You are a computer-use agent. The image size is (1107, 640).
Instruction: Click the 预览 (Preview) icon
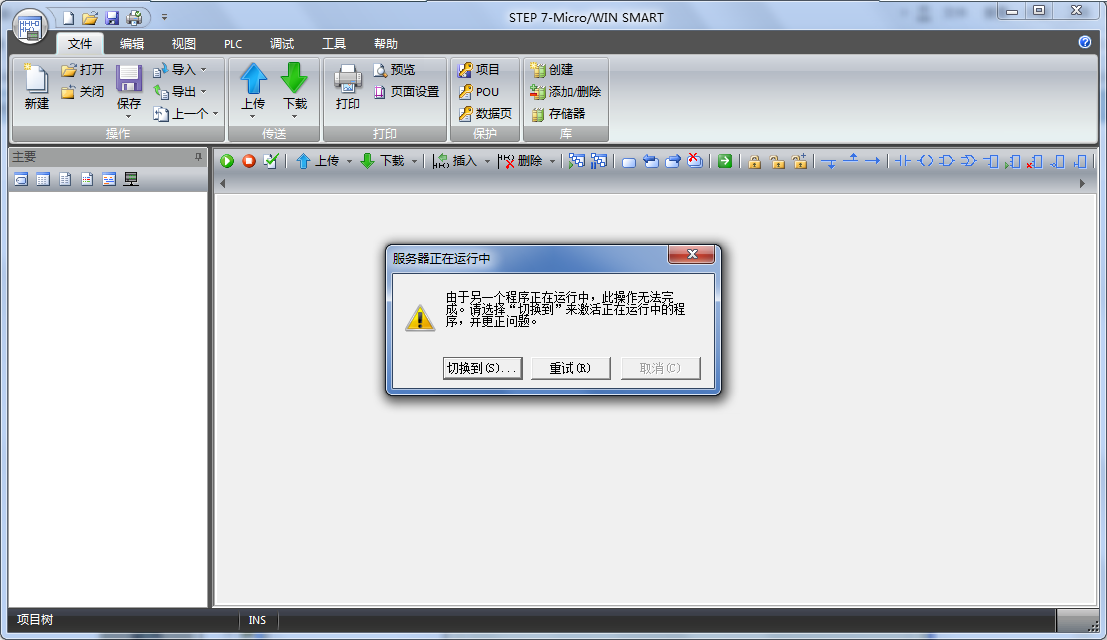[380, 70]
